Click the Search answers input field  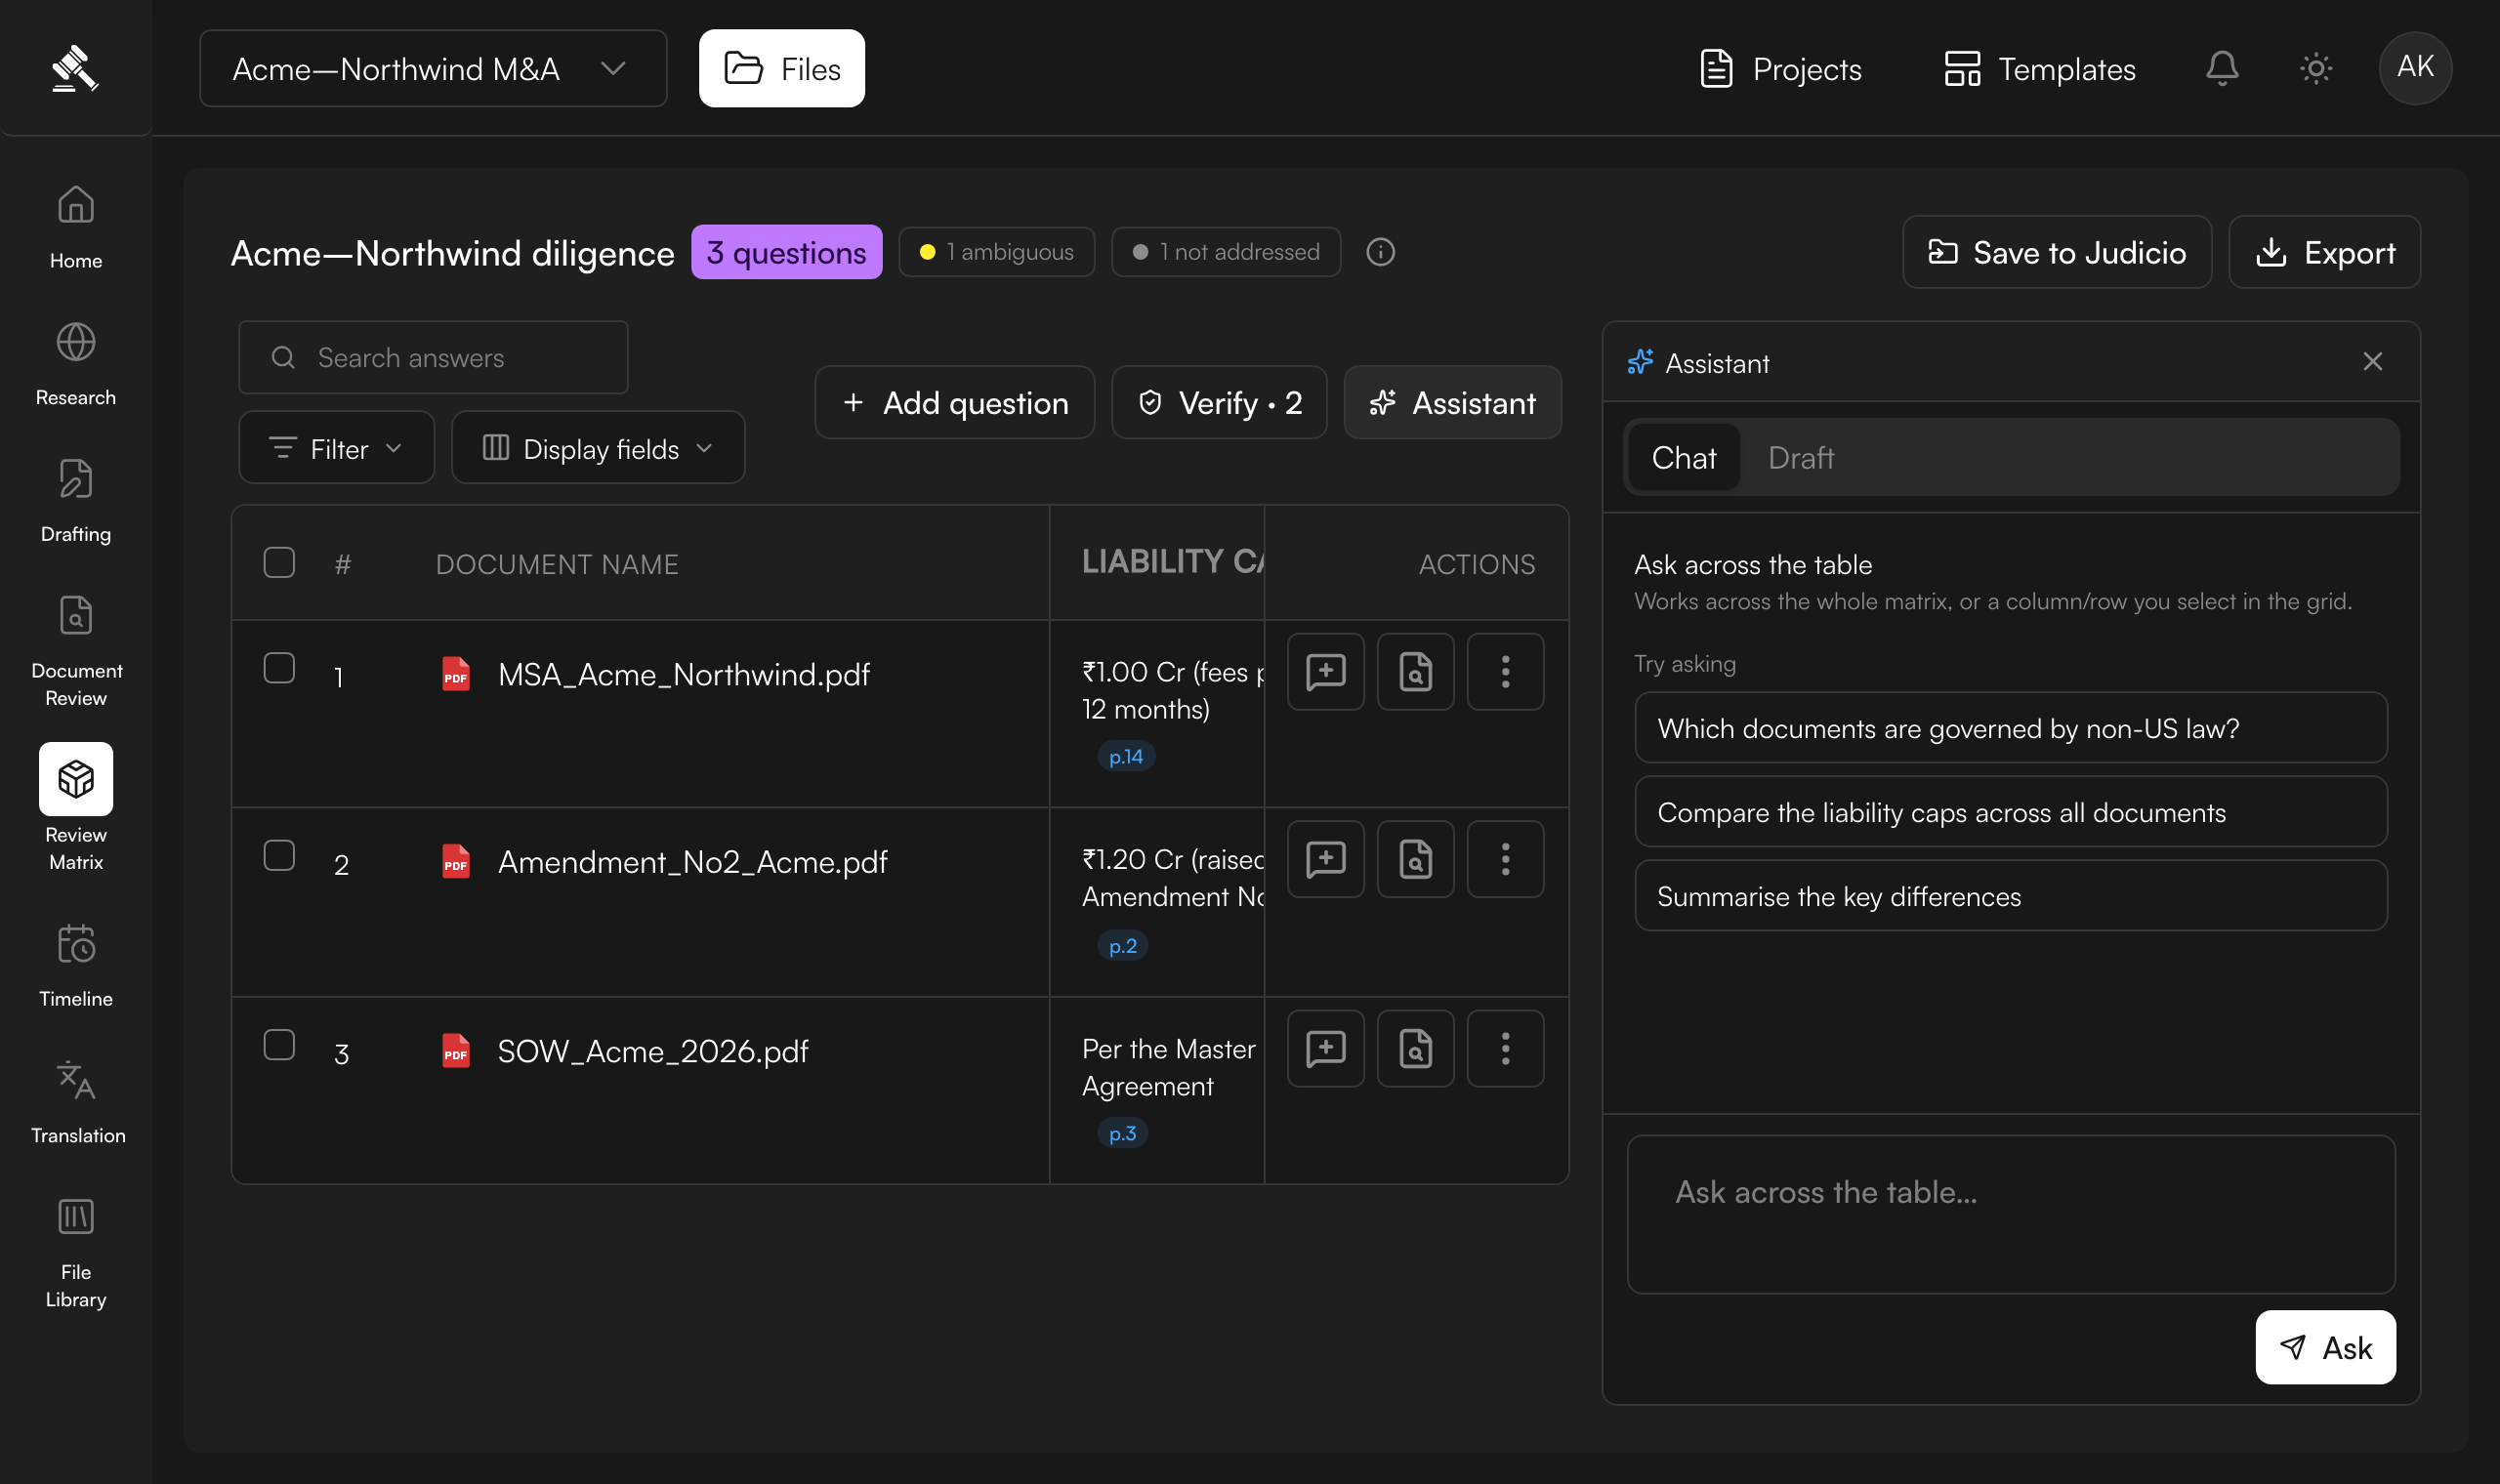tap(433, 357)
